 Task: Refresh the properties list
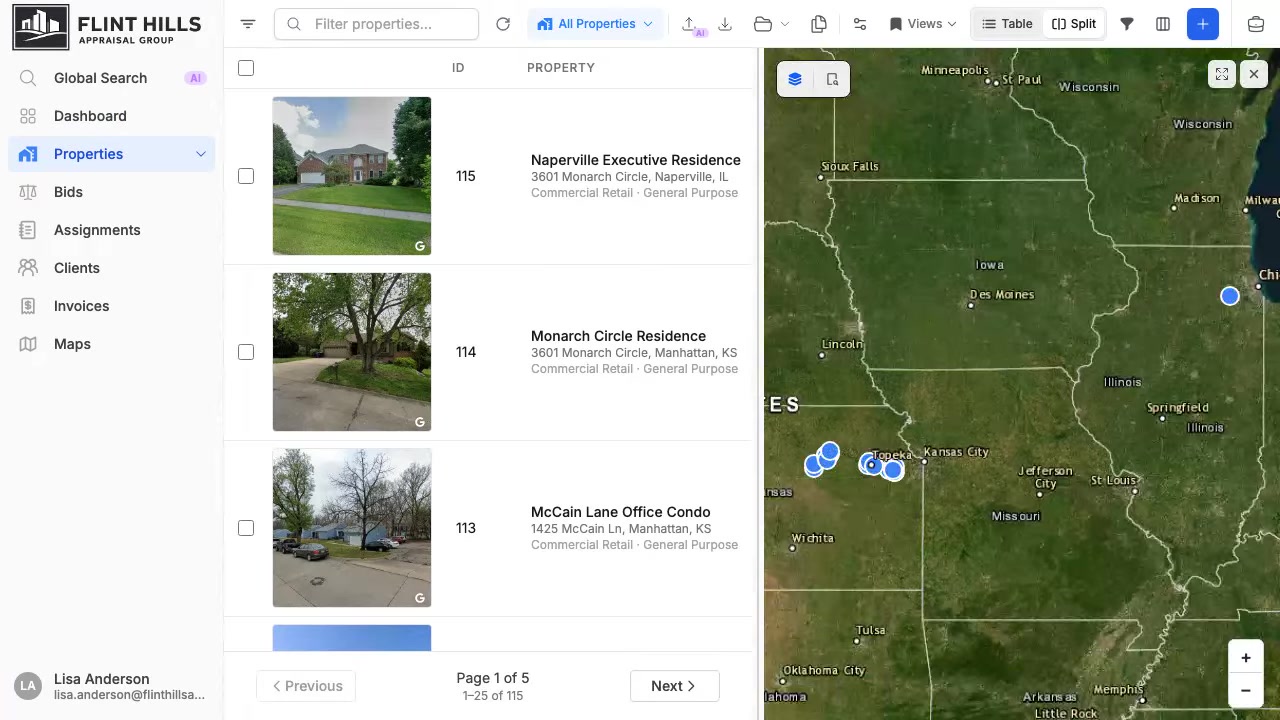[x=503, y=24]
